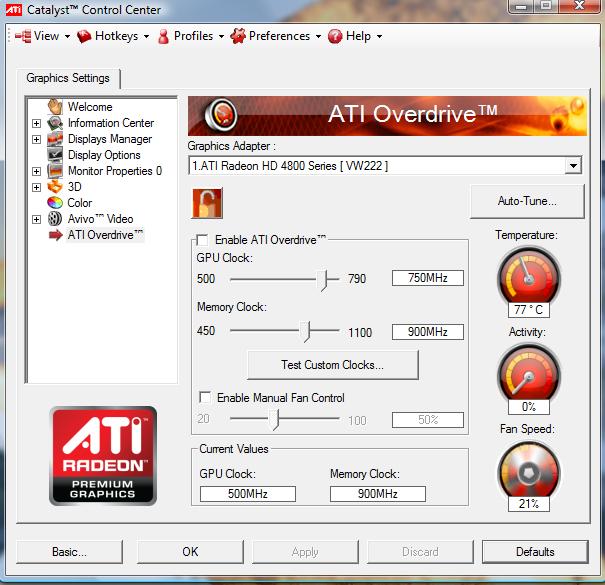Select the Avivo Video film reel icon

click(x=55, y=219)
